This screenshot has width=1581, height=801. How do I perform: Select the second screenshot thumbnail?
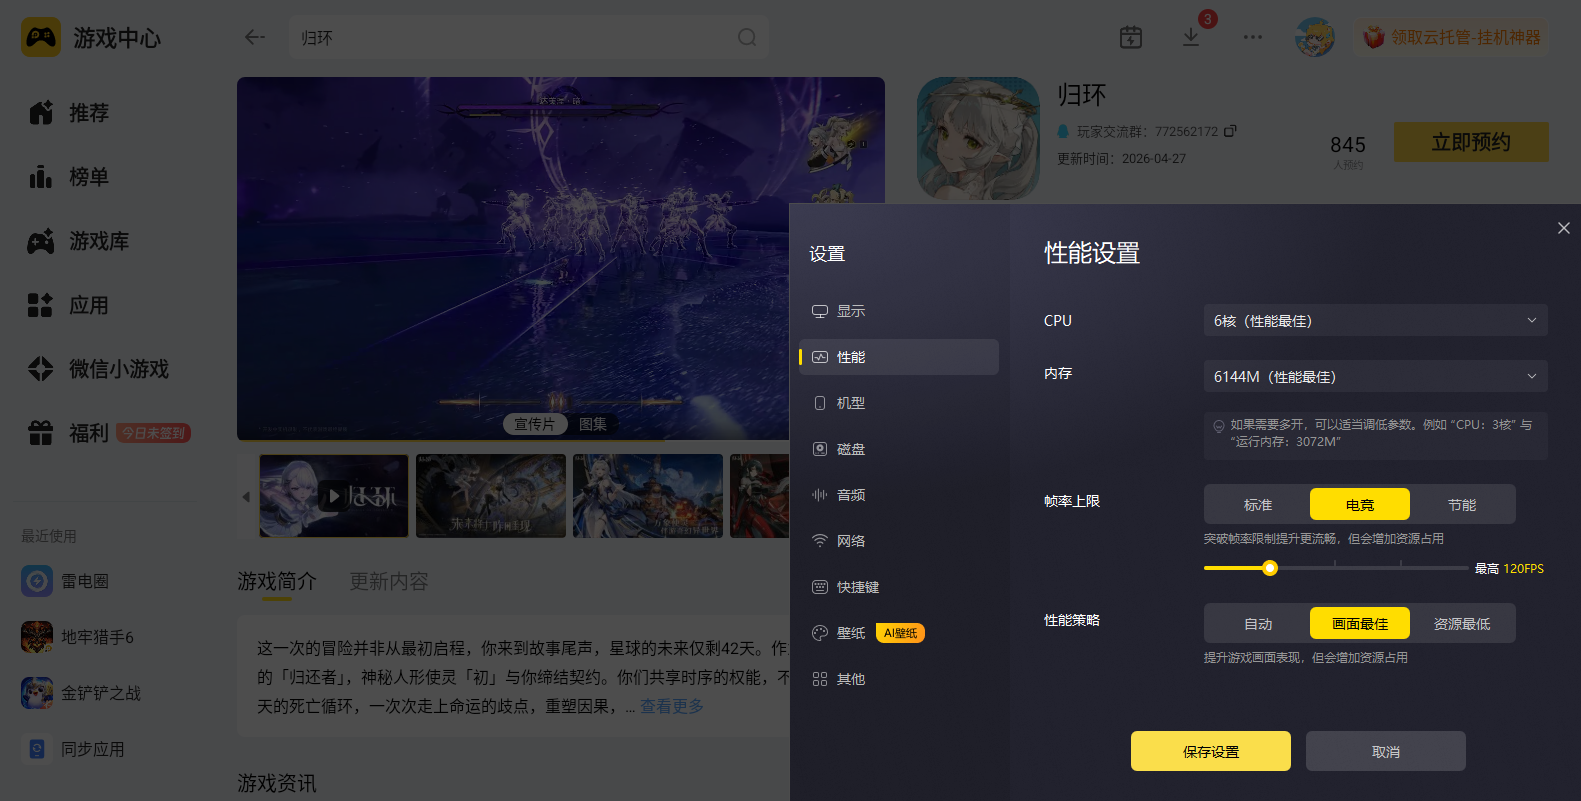tap(491, 496)
